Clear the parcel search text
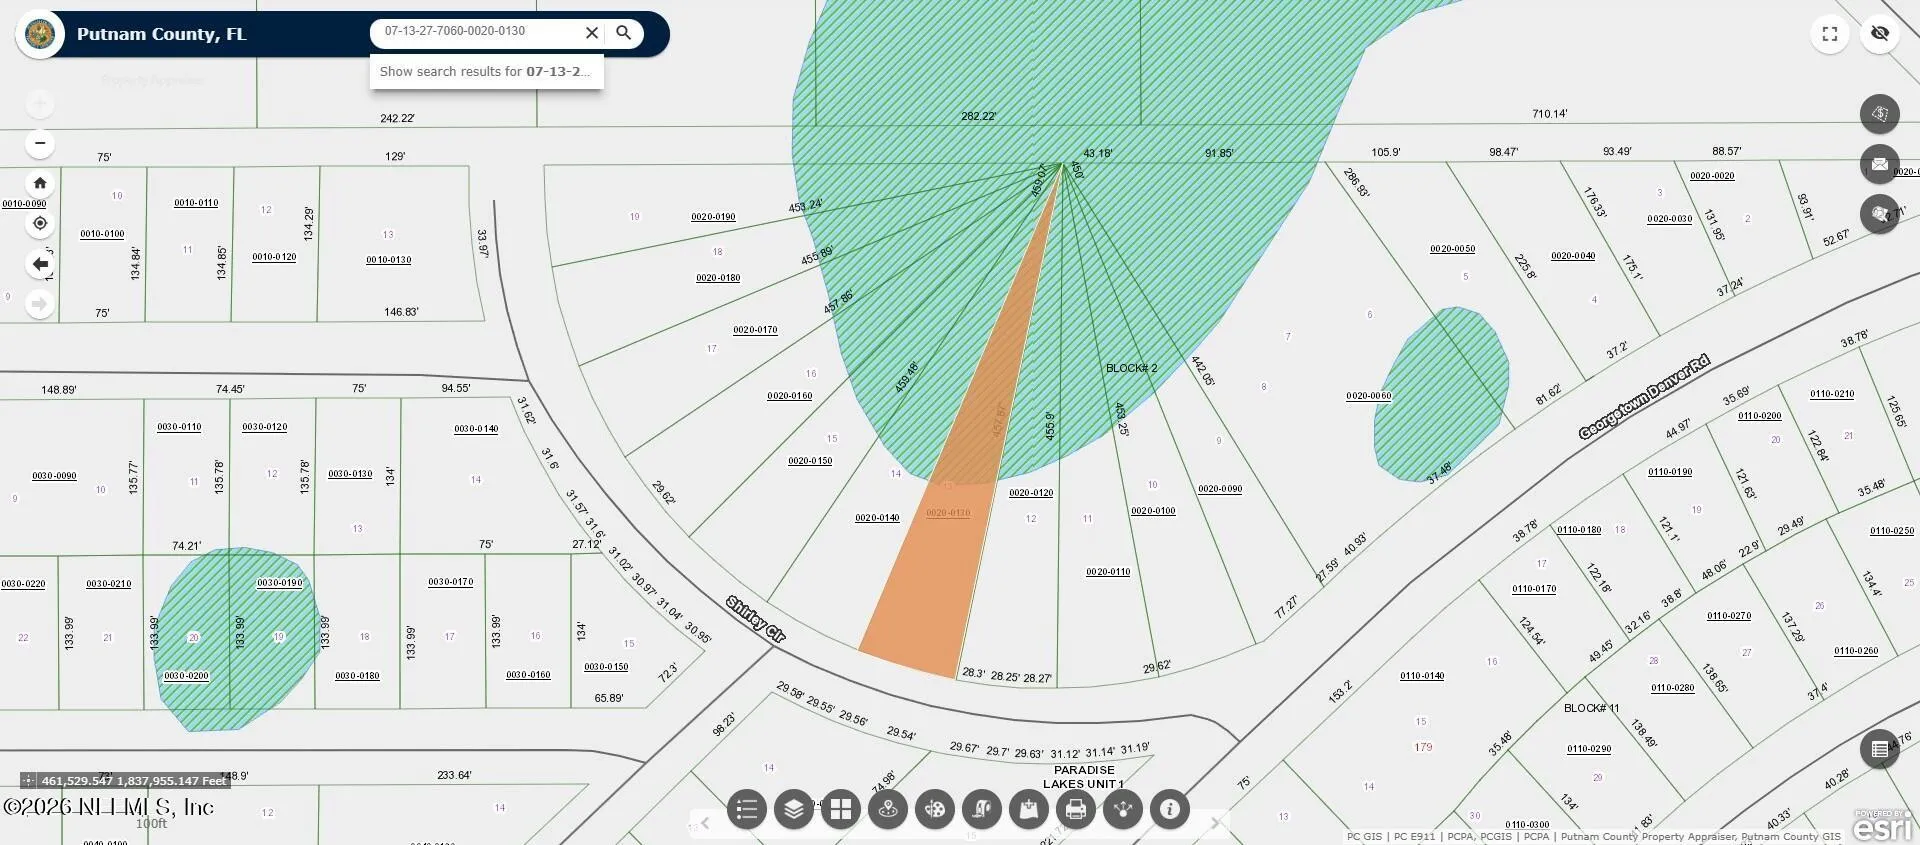This screenshot has height=845, width=1920. point(592,33)
